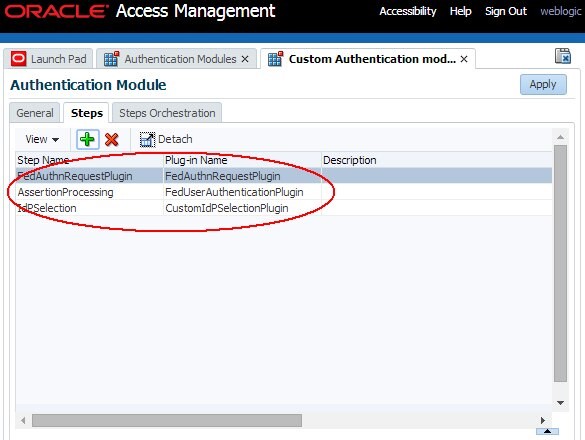Open the Help link
585x440 pixels.
point(460,11)
